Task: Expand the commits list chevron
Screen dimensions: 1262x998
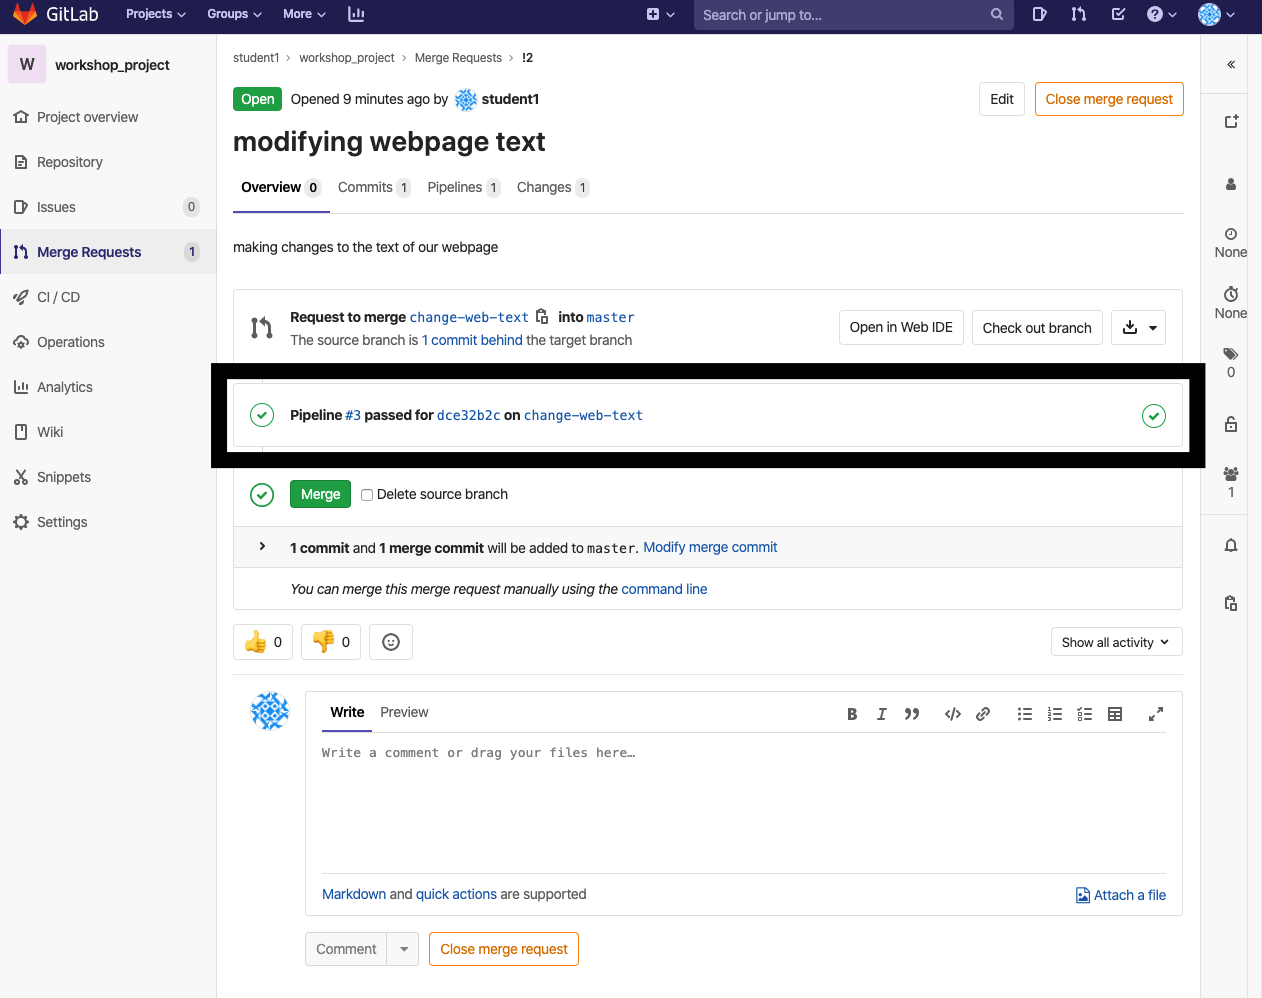Action: pyautogui.click(x=262, y=547)
